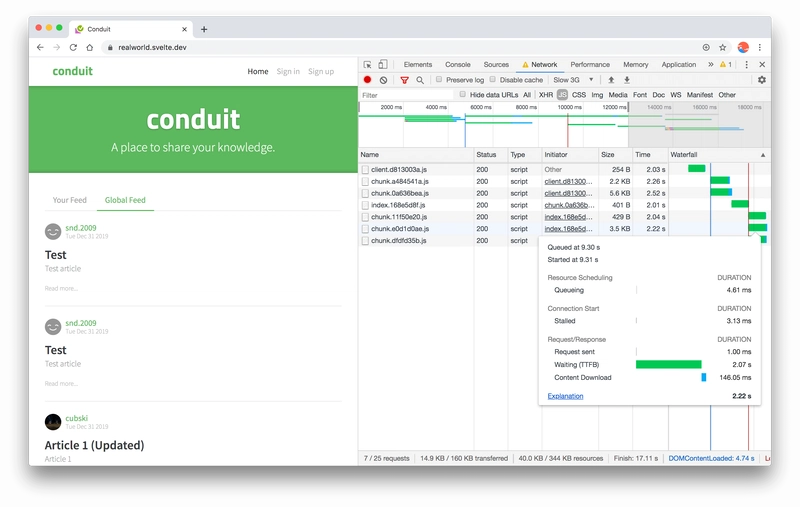Sort by Waterfall column arrow
This screenshot has width=800, height=507.
point(763,155)
